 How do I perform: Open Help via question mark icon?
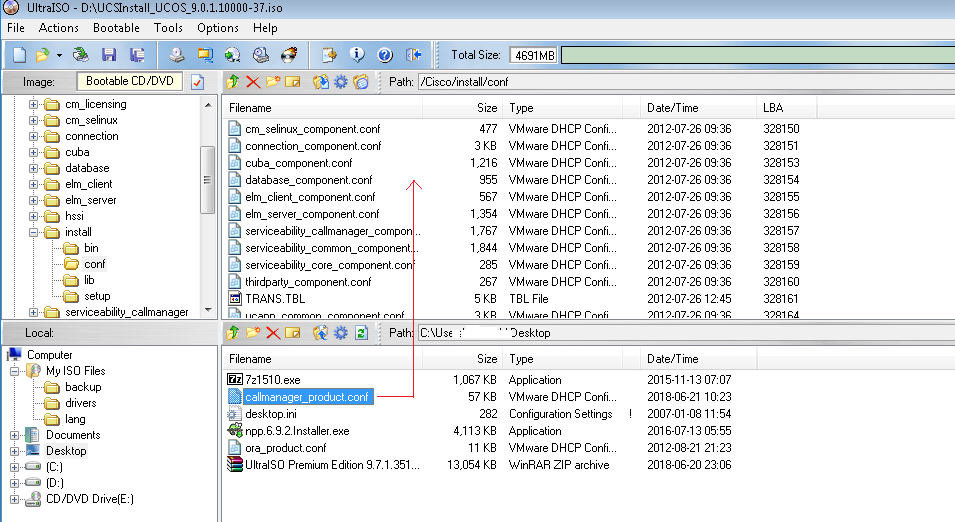(385, 55)
